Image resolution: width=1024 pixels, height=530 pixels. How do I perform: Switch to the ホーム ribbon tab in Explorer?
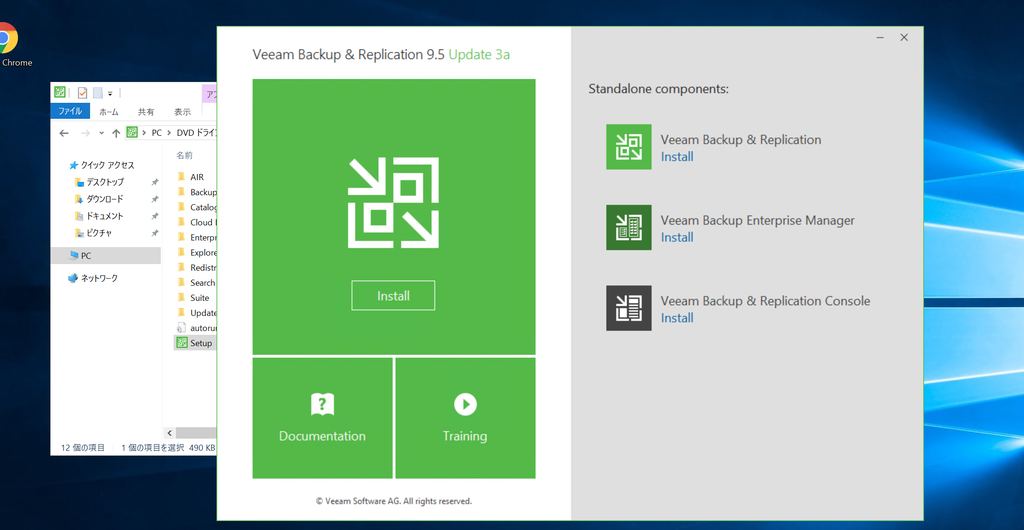pyautogui.click(x=108, y=112)
